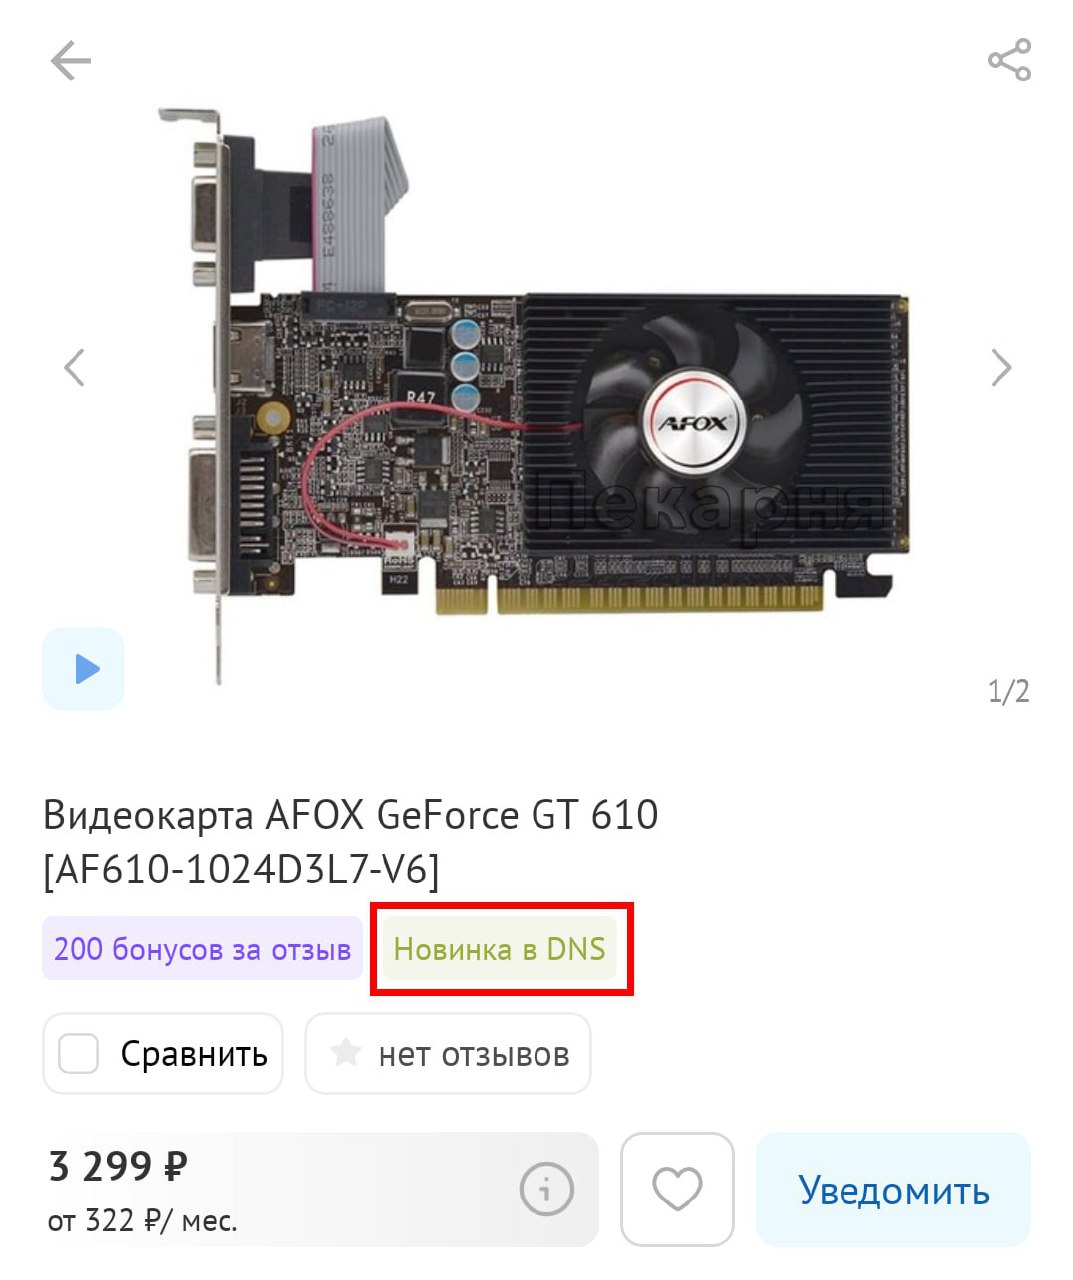Viewport: 1073px width, 1280px height.
Task: Tap the Уведомить button
Action: (893, 1189)
